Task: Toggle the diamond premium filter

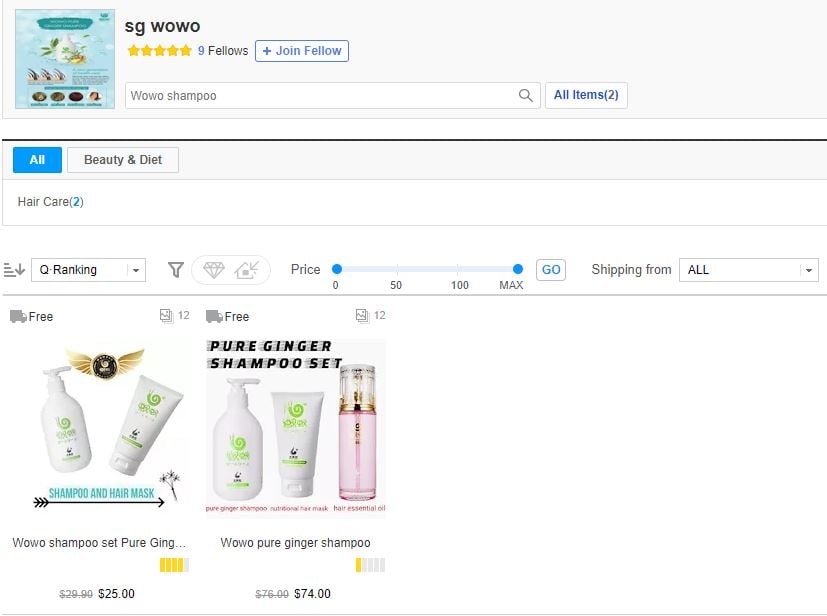Action: [x=213, y=270]
